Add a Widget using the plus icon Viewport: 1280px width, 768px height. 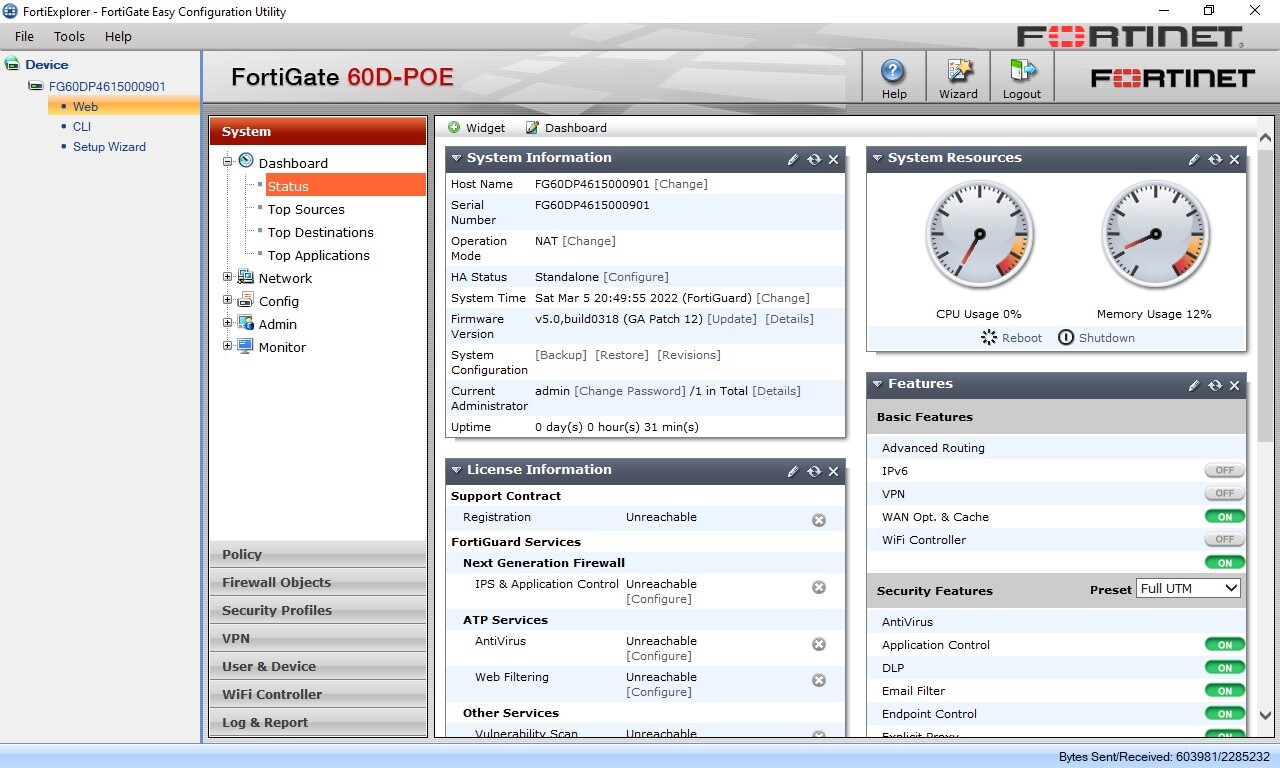pos(454,128)
